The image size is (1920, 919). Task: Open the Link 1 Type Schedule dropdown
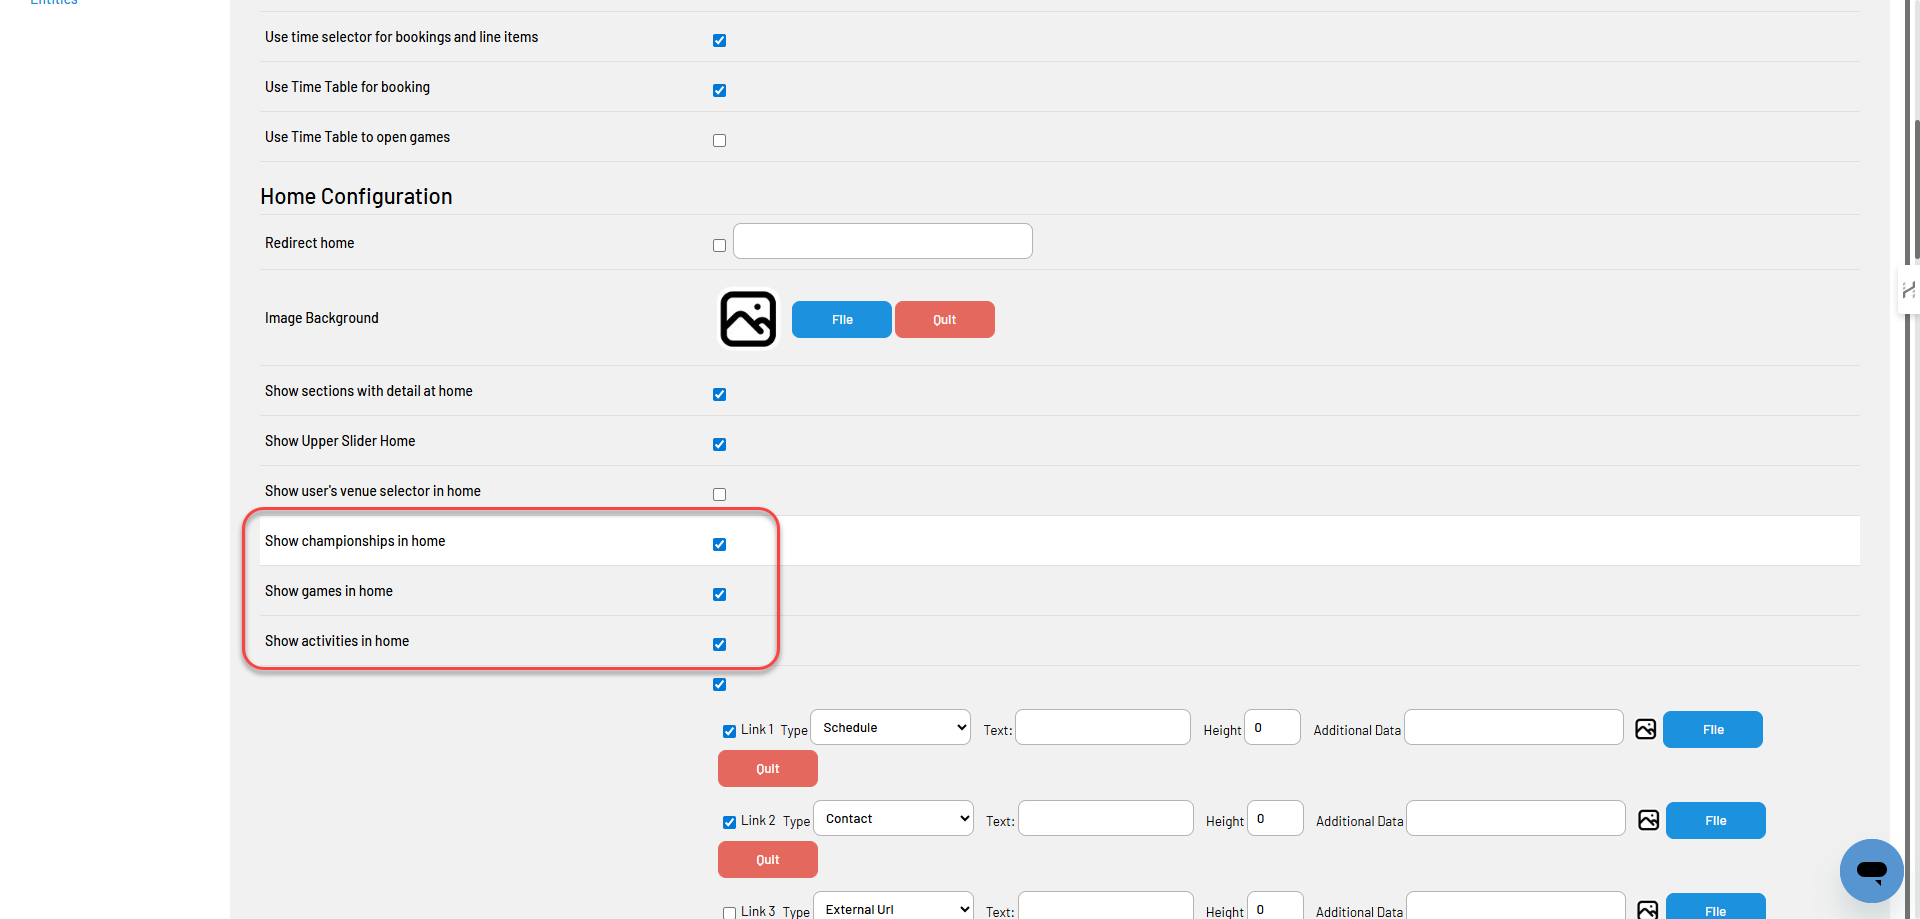point(890,727)
